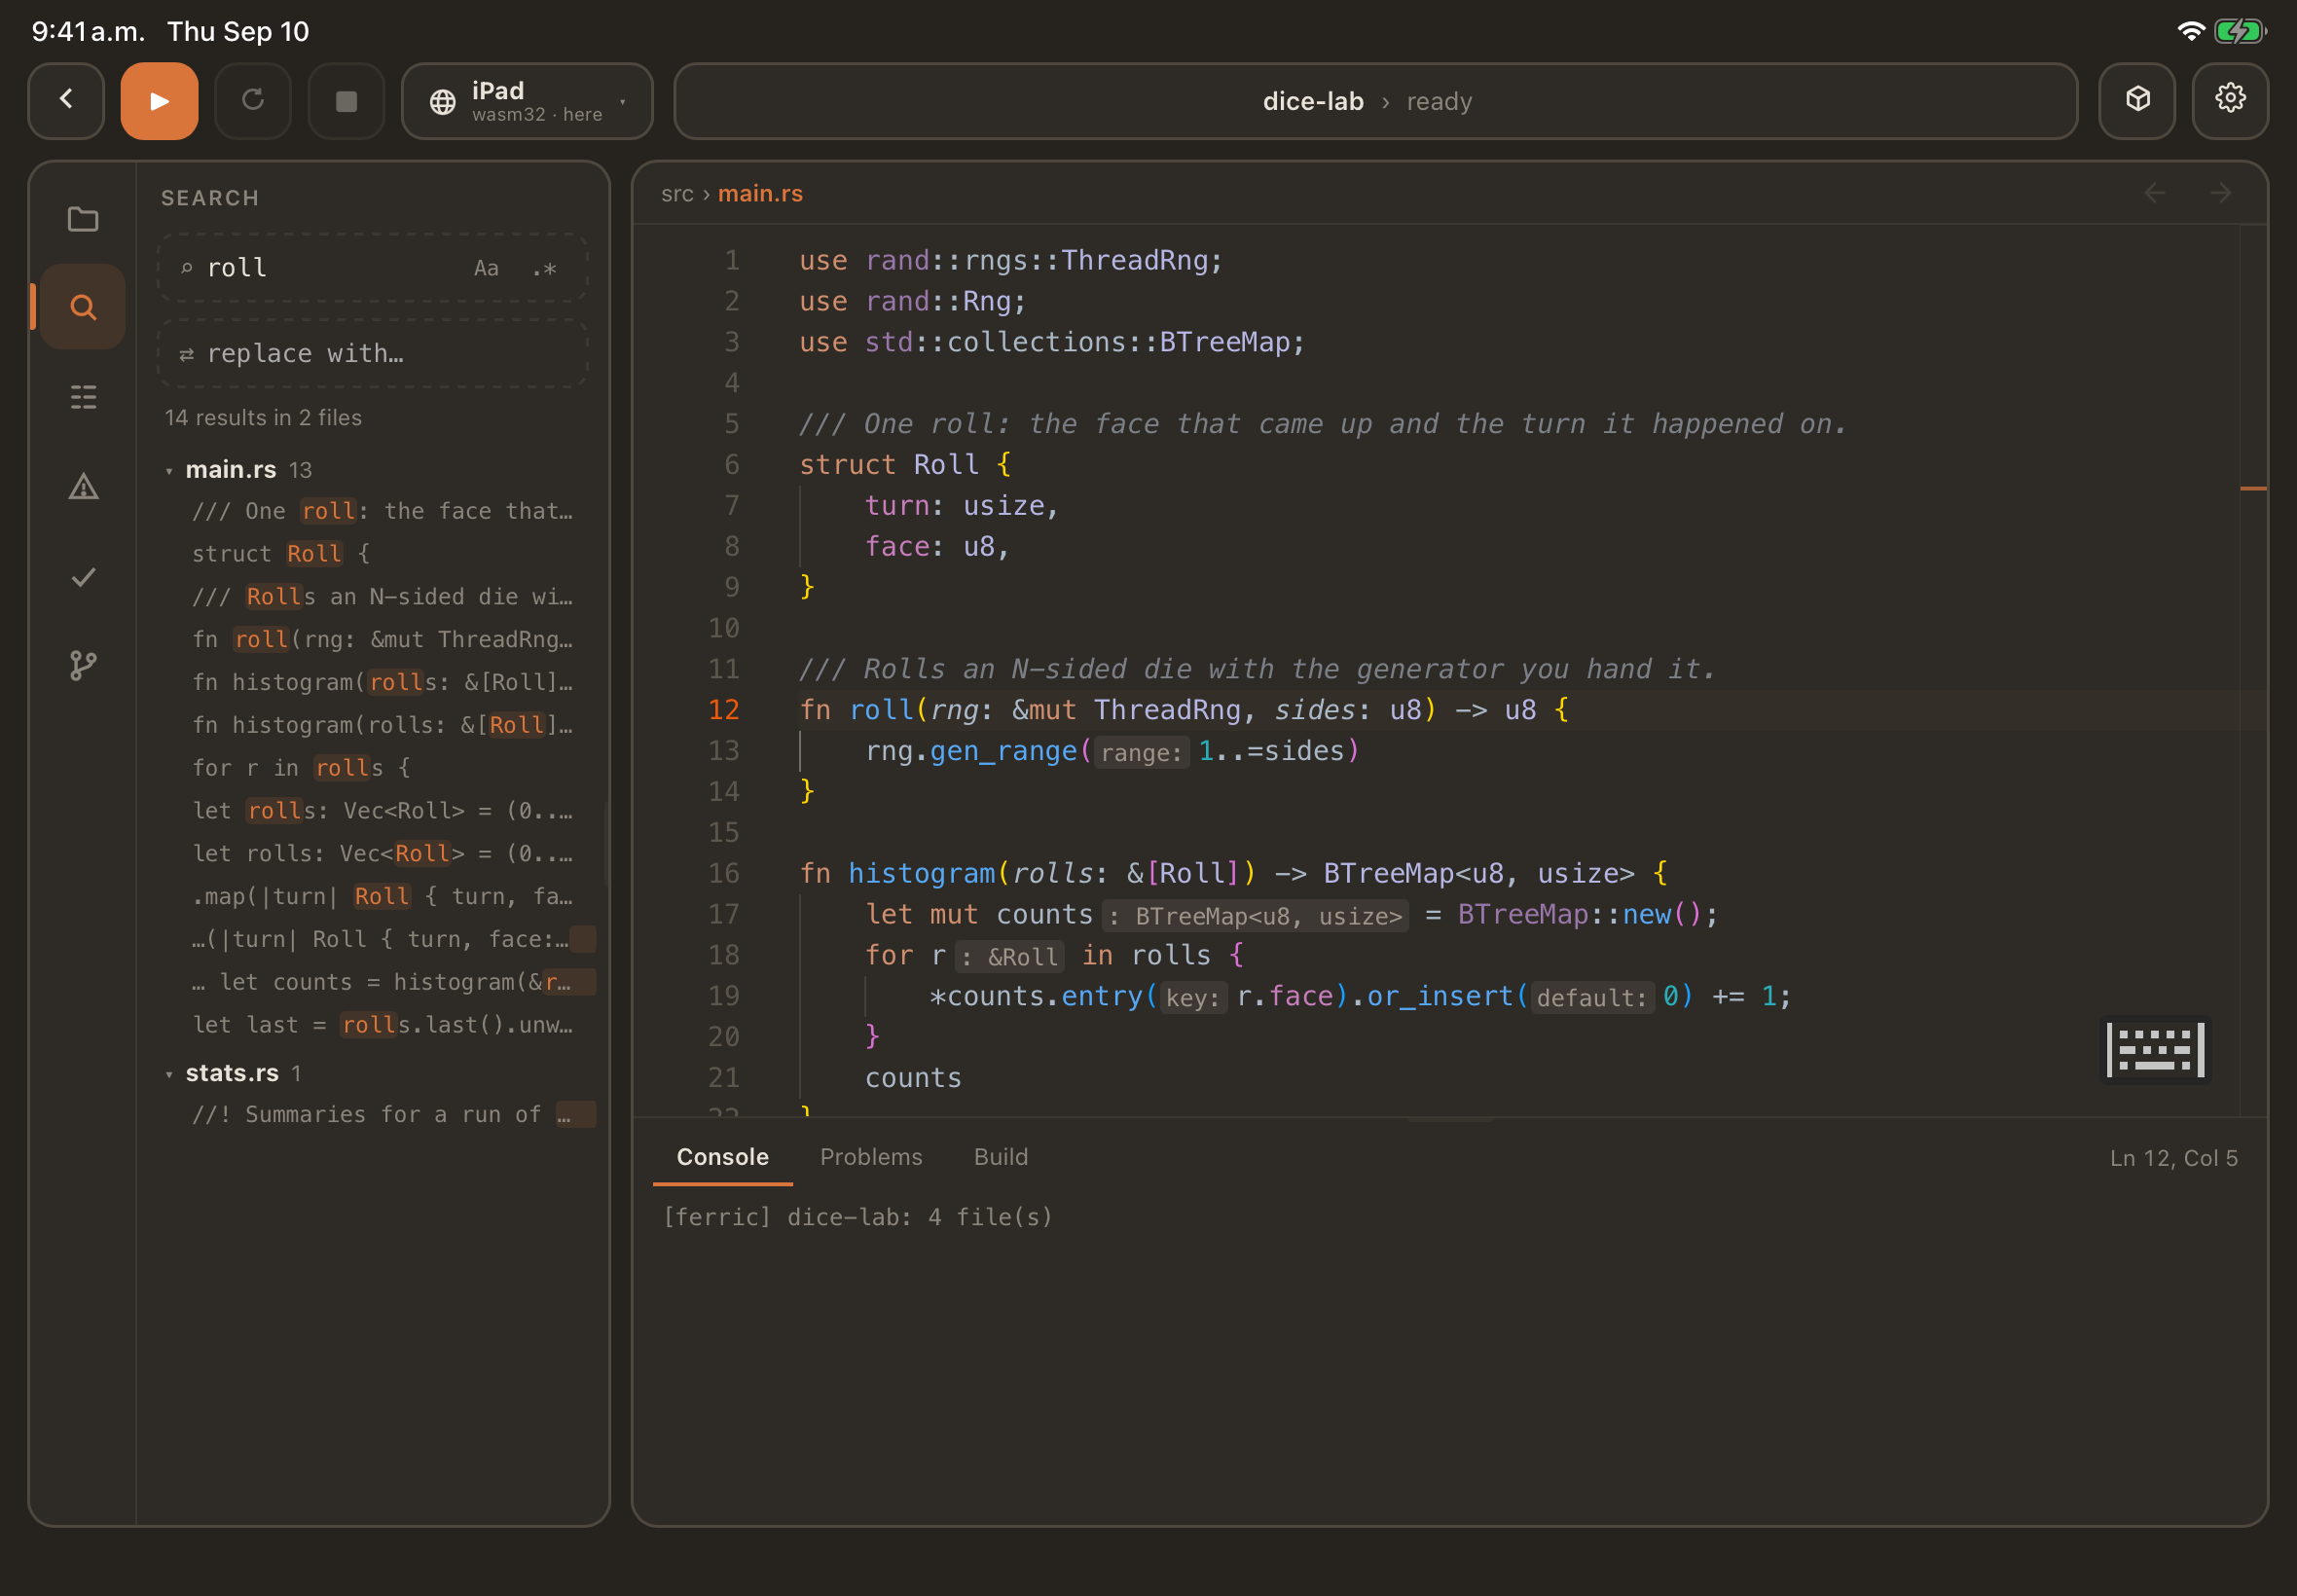Click line number 12 in the gutter
Screen dimensions: 2297x1596
click(723, 710)
